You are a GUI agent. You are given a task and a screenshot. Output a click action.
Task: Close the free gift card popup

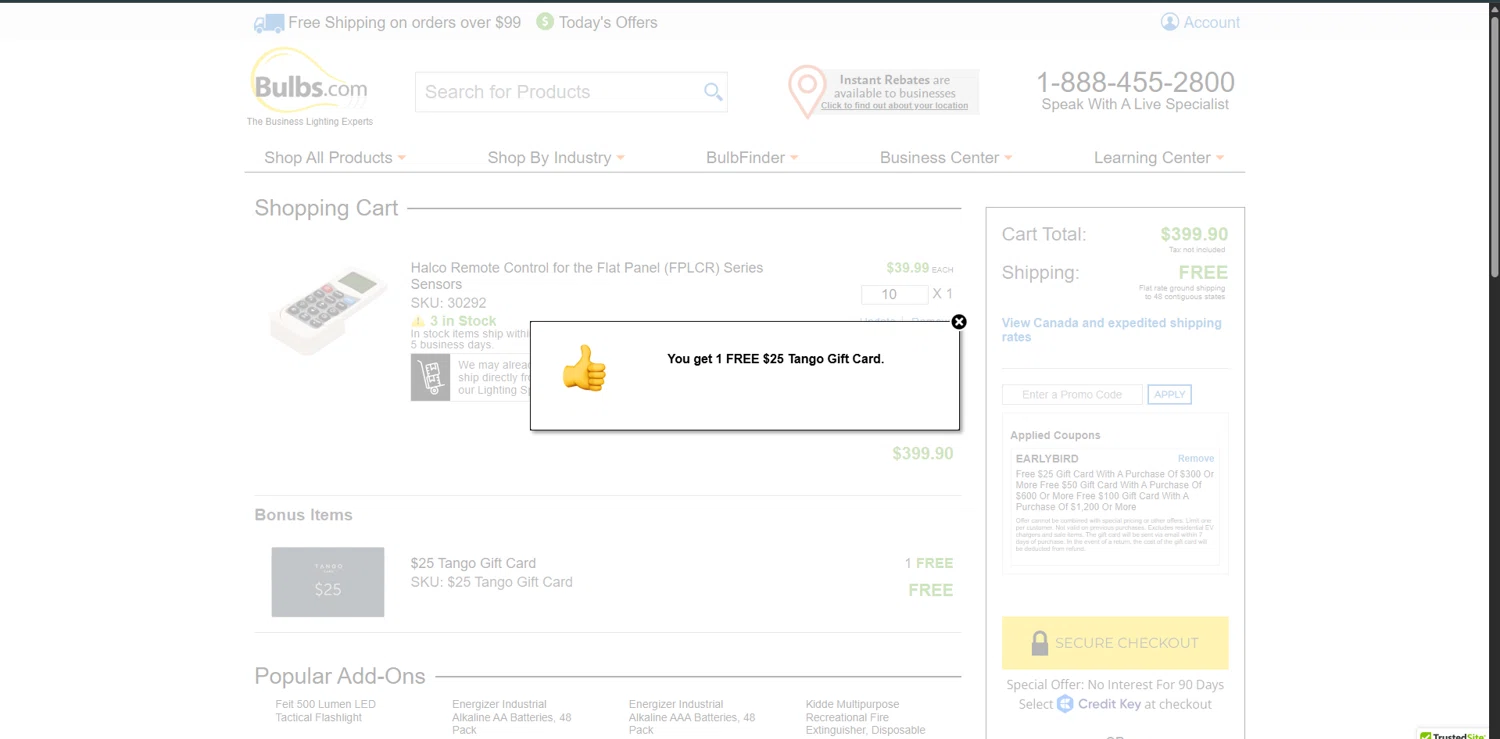click(959, 322)
